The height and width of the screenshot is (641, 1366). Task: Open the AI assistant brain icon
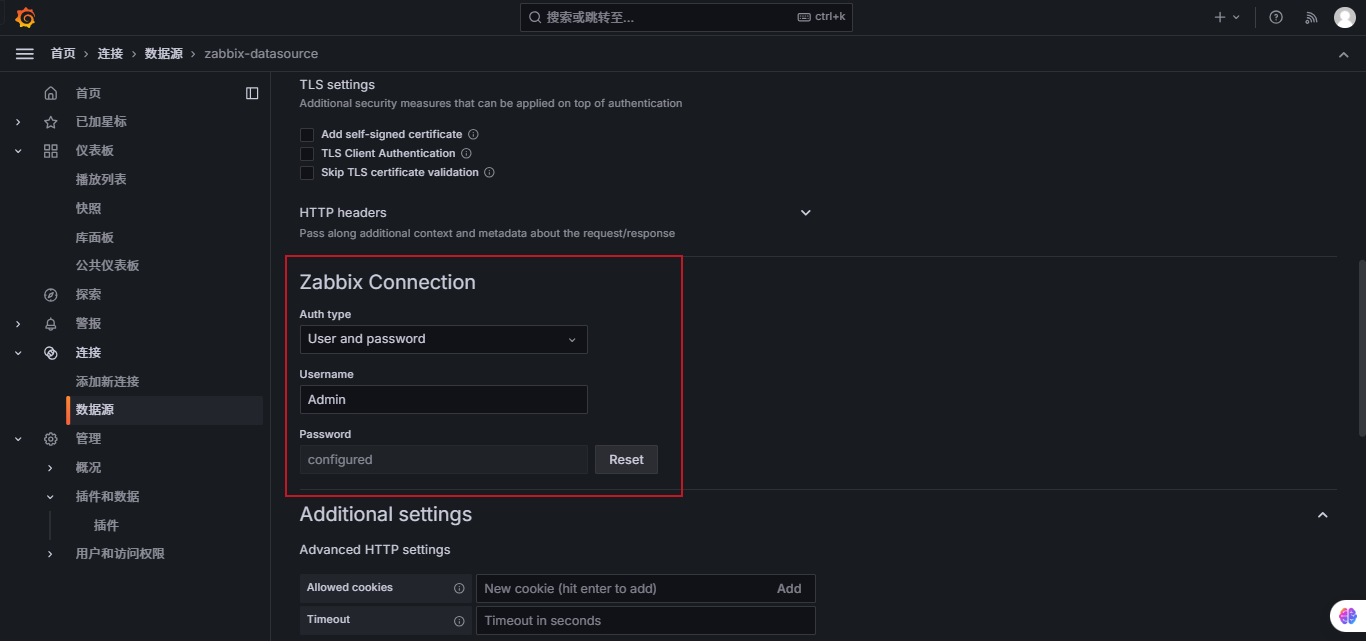pos(1347,617)
